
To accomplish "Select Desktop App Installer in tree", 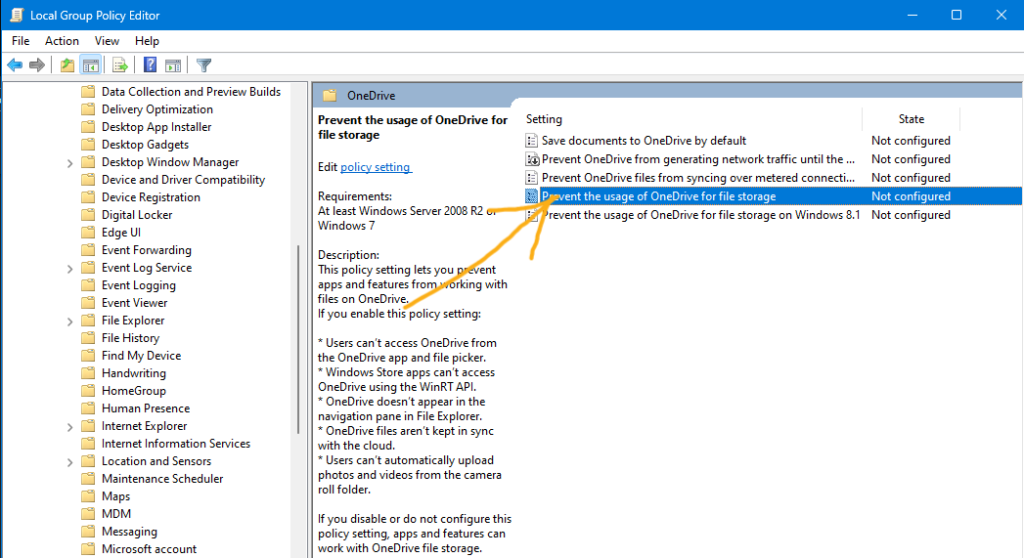I will click(156, 127).
